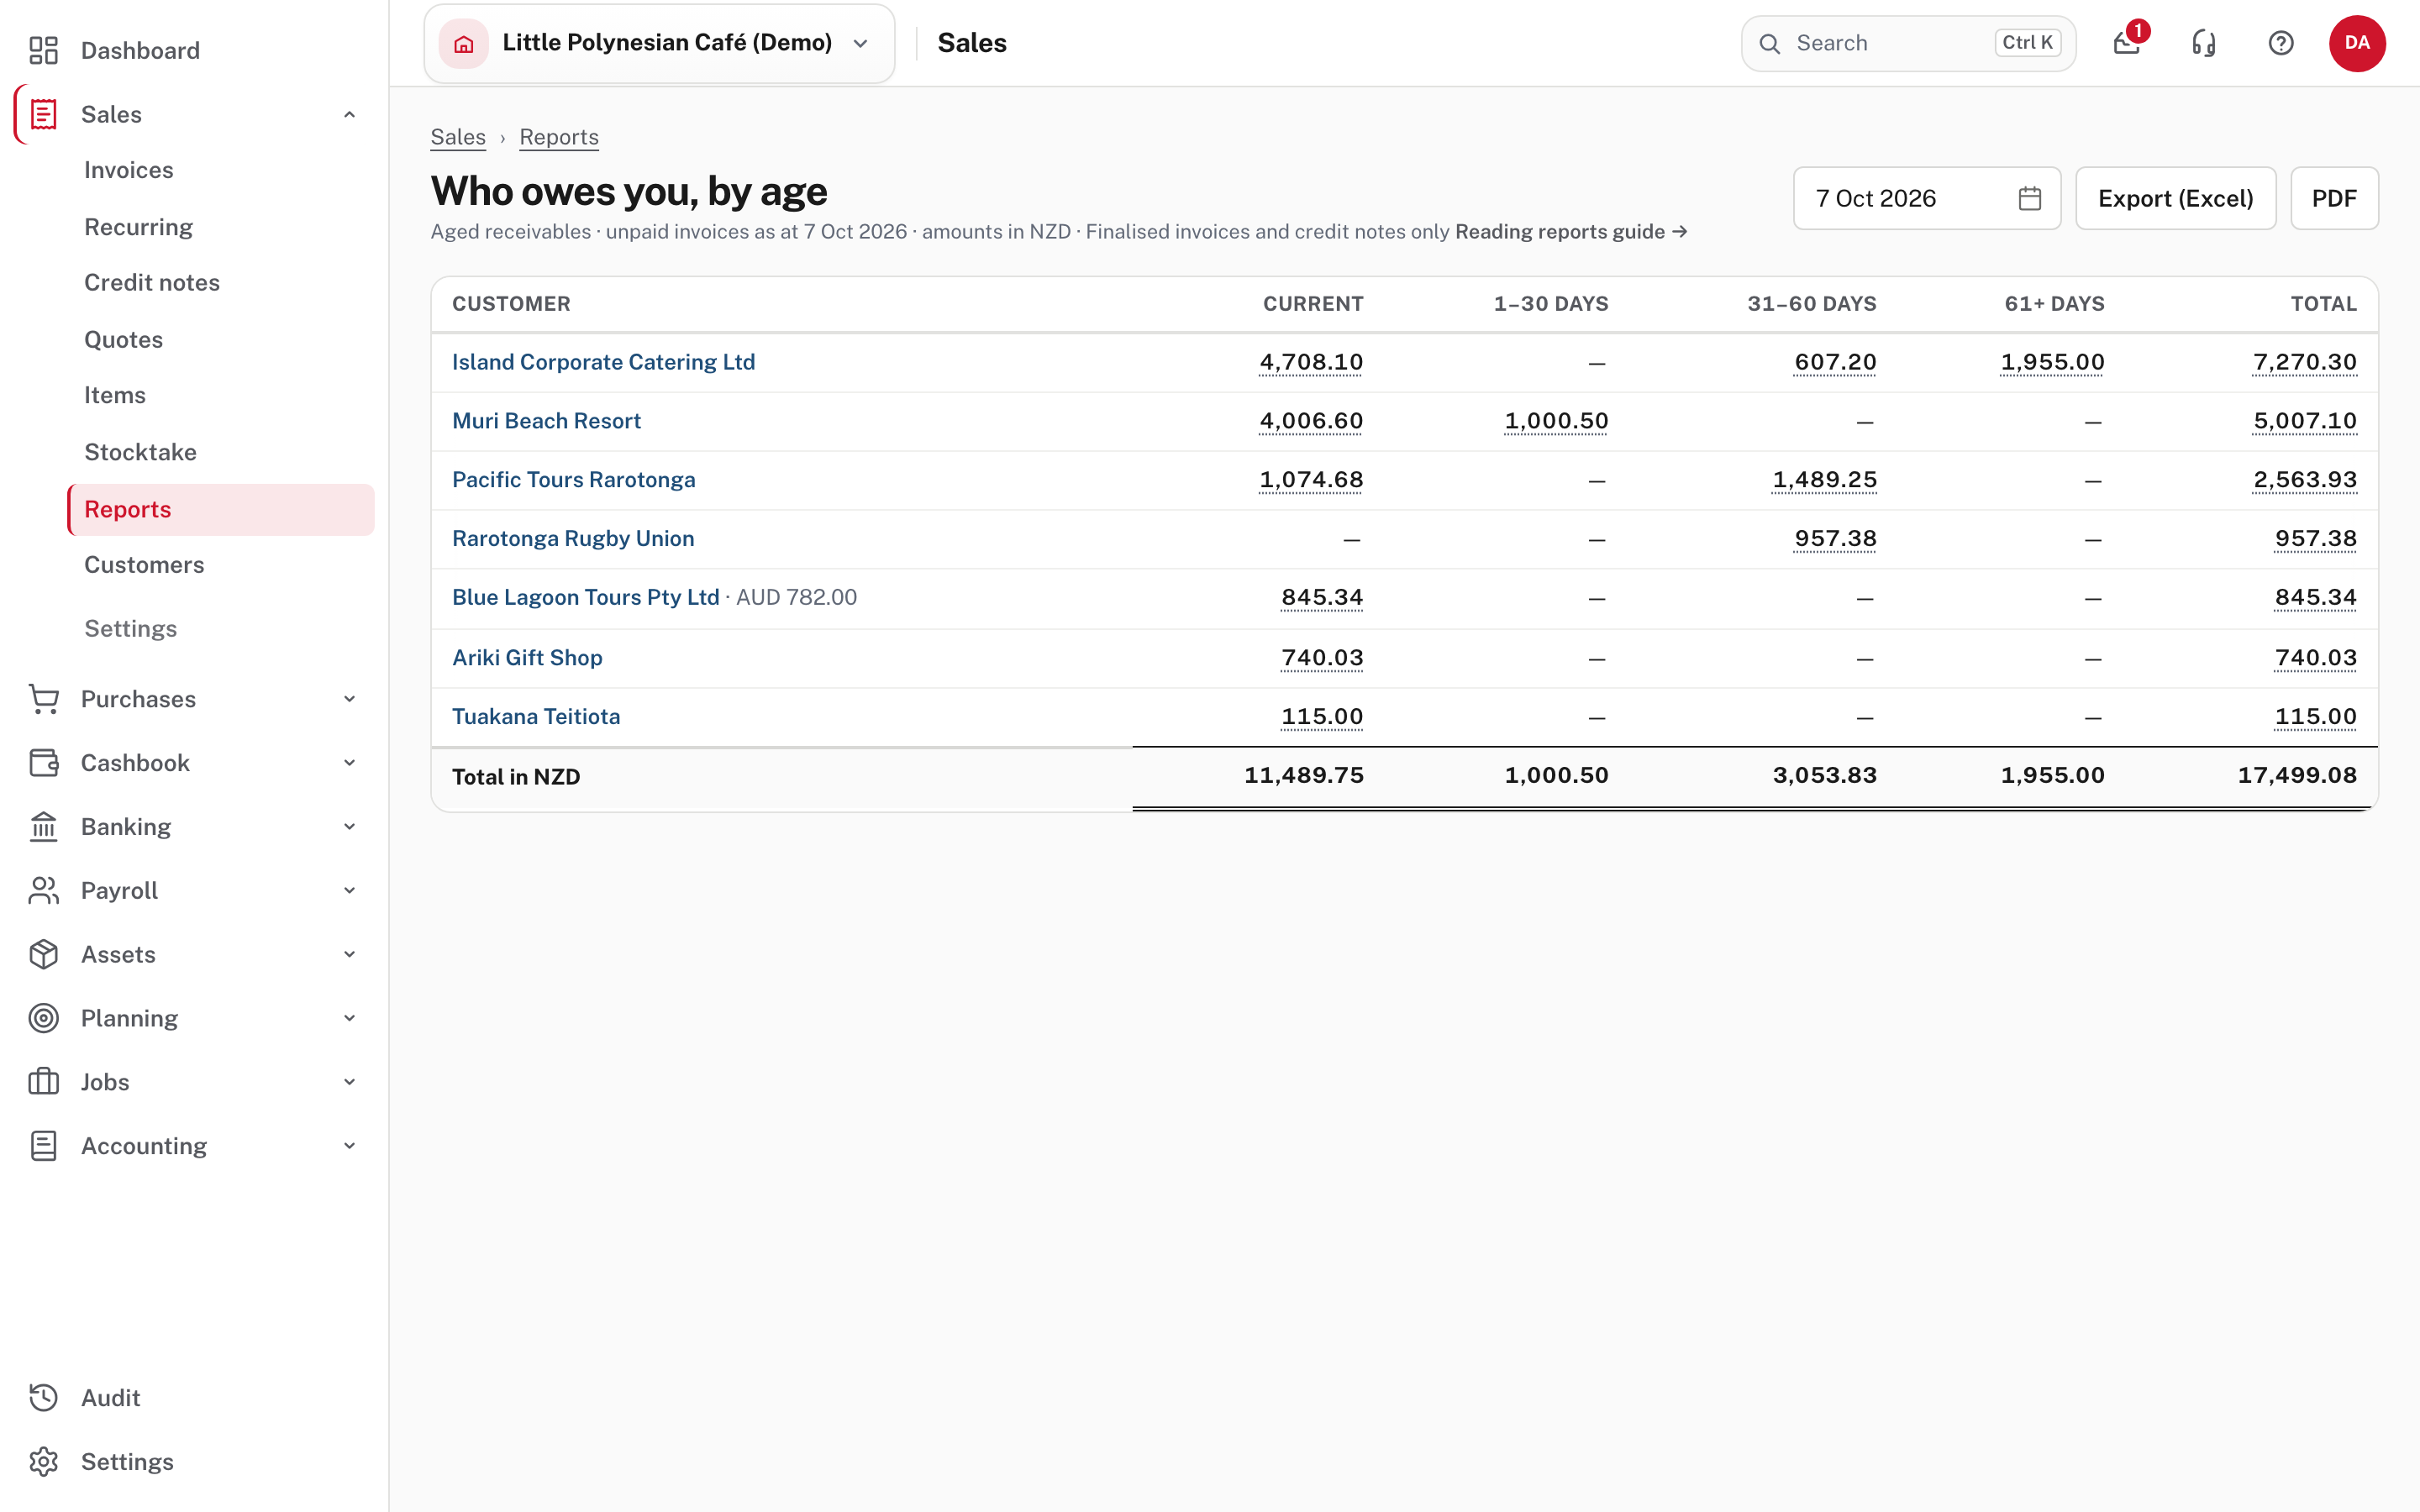This screenshot has width=2420, height=1512.
Task: Open the calendar icon in date field
Action: point(2030,198)
